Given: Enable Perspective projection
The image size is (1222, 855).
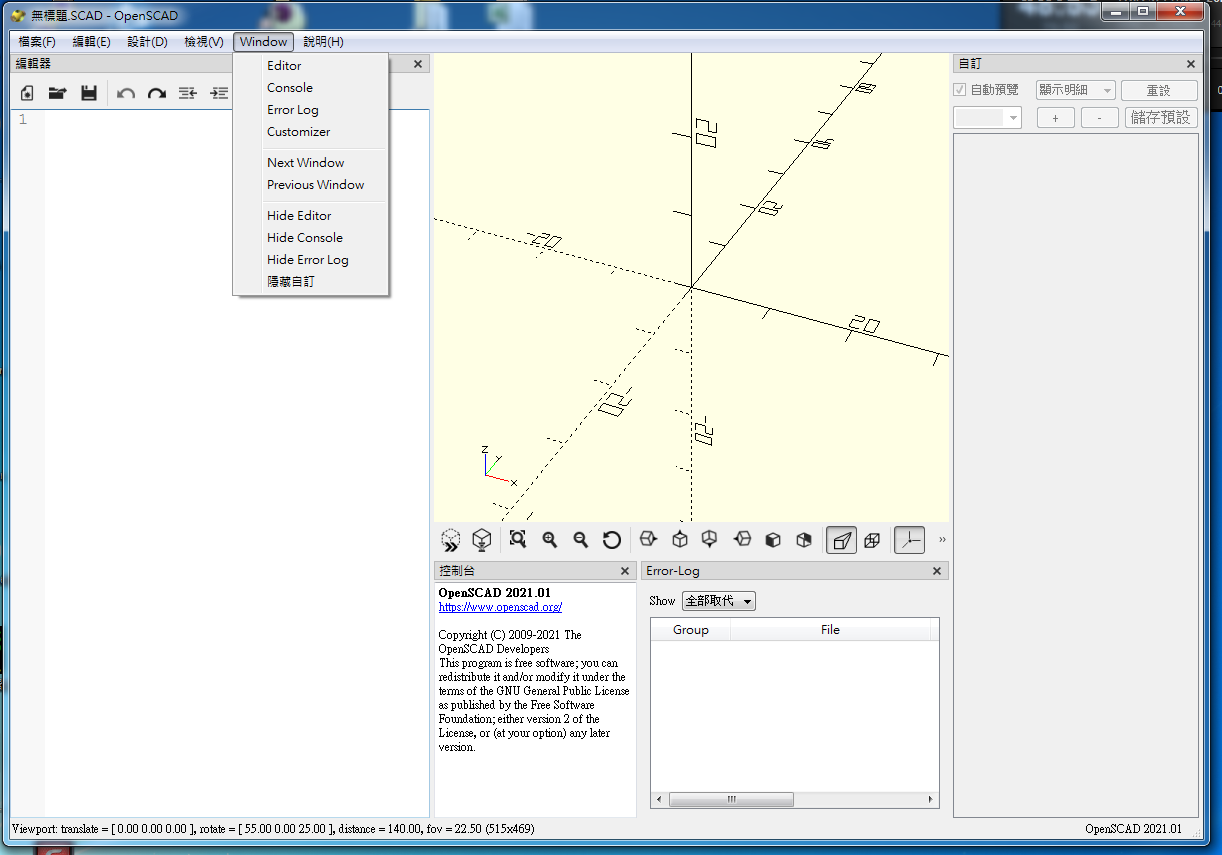Looking at the screenshot, I should click(841, 540).
